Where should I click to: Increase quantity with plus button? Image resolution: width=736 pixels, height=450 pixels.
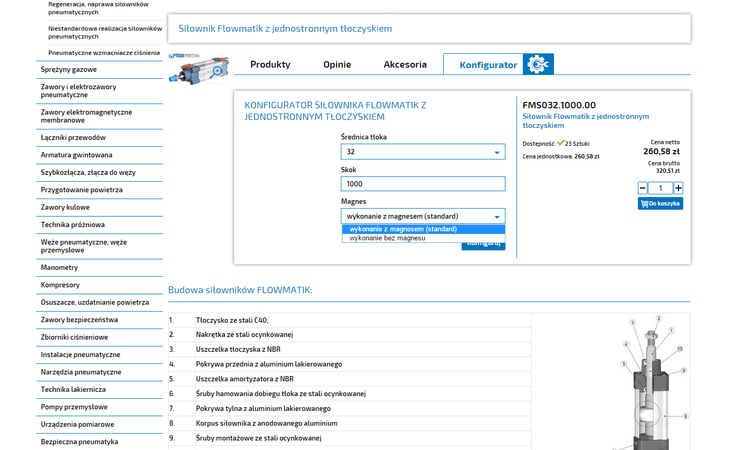(678, 188)
